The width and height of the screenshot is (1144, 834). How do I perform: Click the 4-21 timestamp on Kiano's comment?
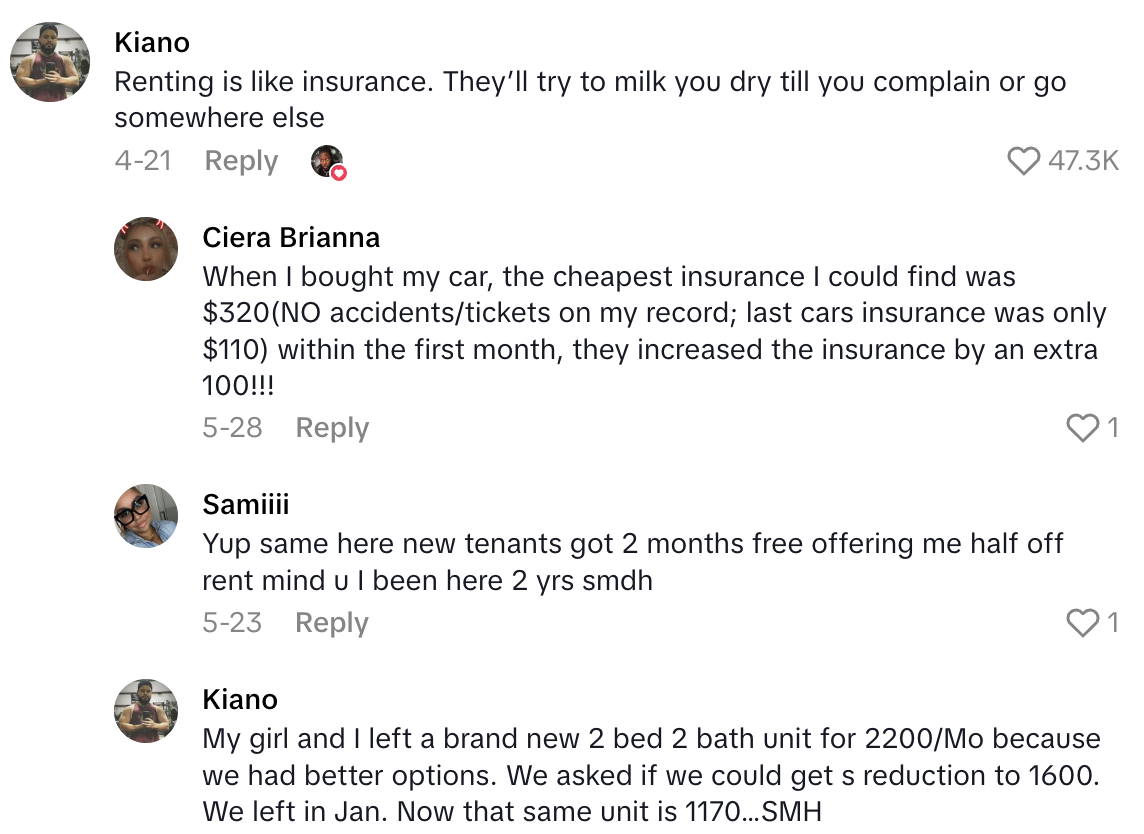click(143, 161)
